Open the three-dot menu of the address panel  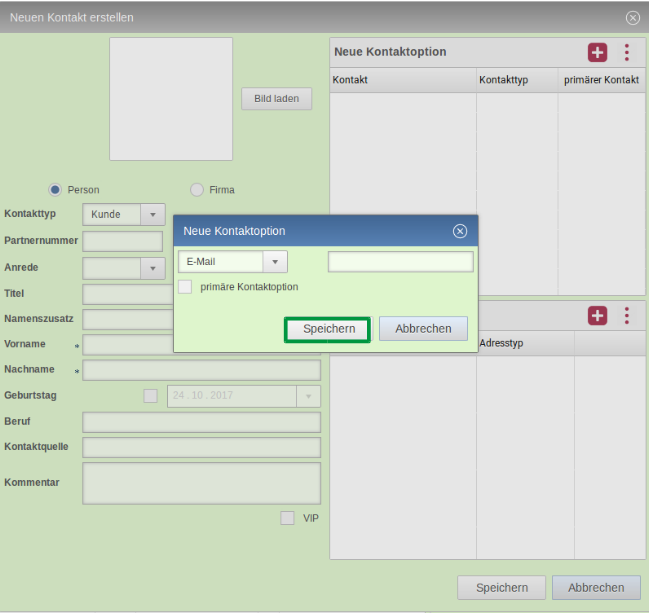[x=627, y=316]
